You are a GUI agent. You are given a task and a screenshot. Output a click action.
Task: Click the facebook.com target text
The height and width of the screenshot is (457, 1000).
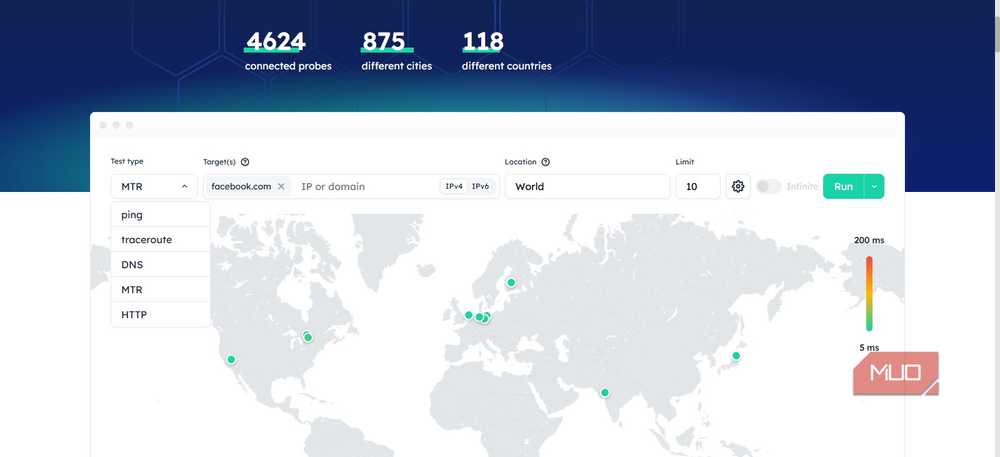tap(241, 187)
